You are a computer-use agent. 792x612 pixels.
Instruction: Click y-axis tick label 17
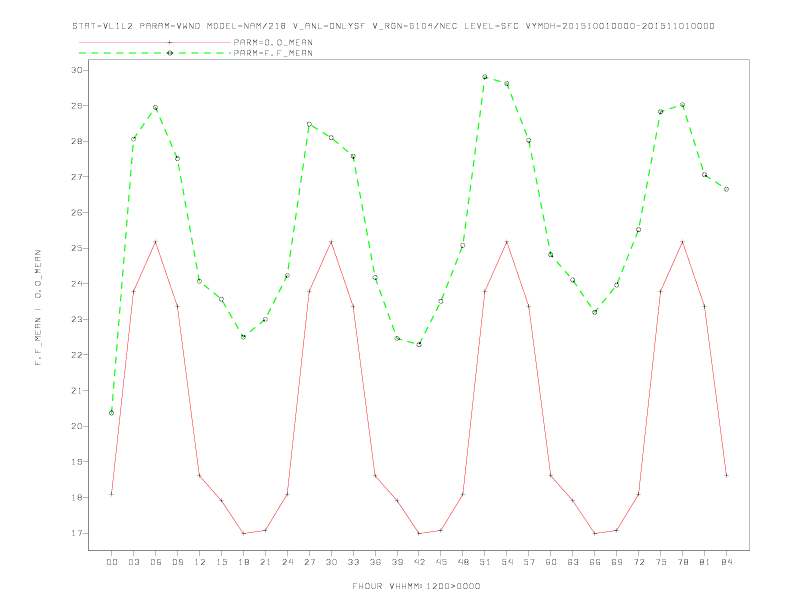pos(76,533)
